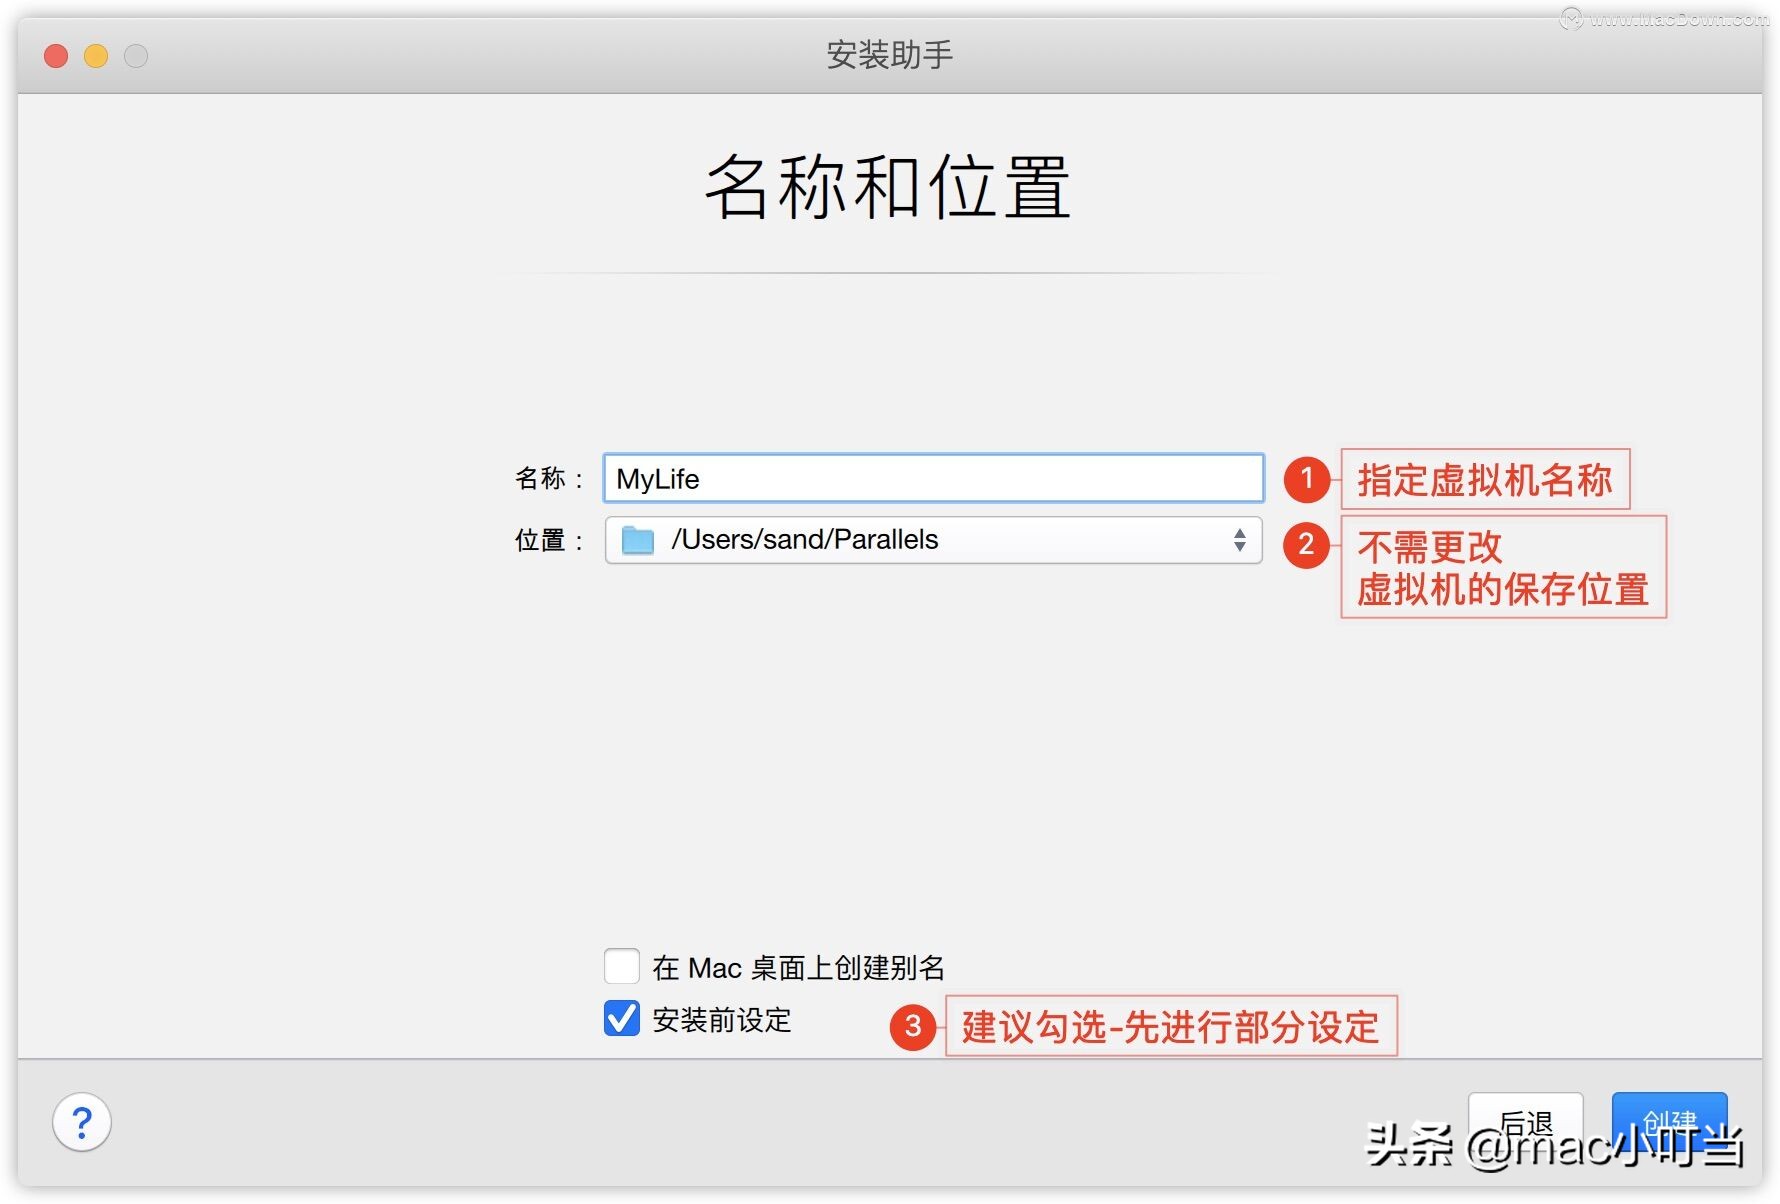This screenshot has height=1204, width=1780.
Task: Click the 安装前设定 label to toggle it
Action: tap(720, 1021)
